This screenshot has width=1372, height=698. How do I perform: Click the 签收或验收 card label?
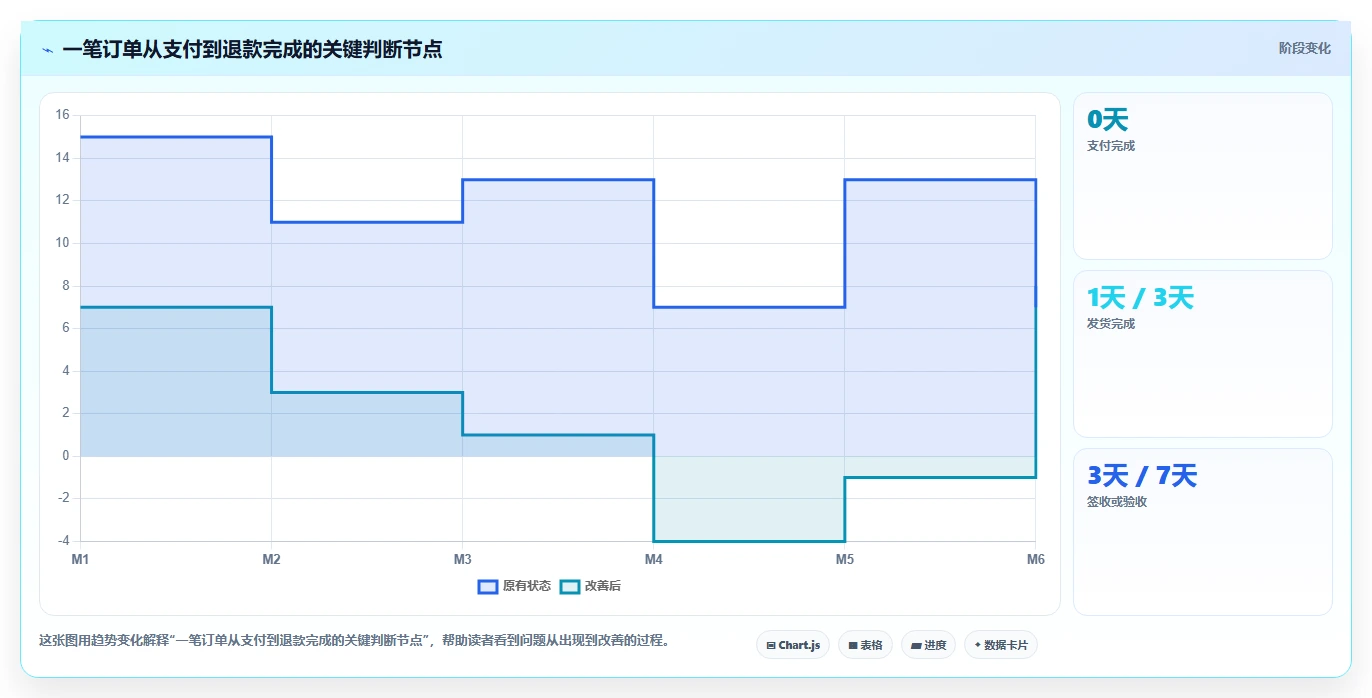[x=1117, y=502]
